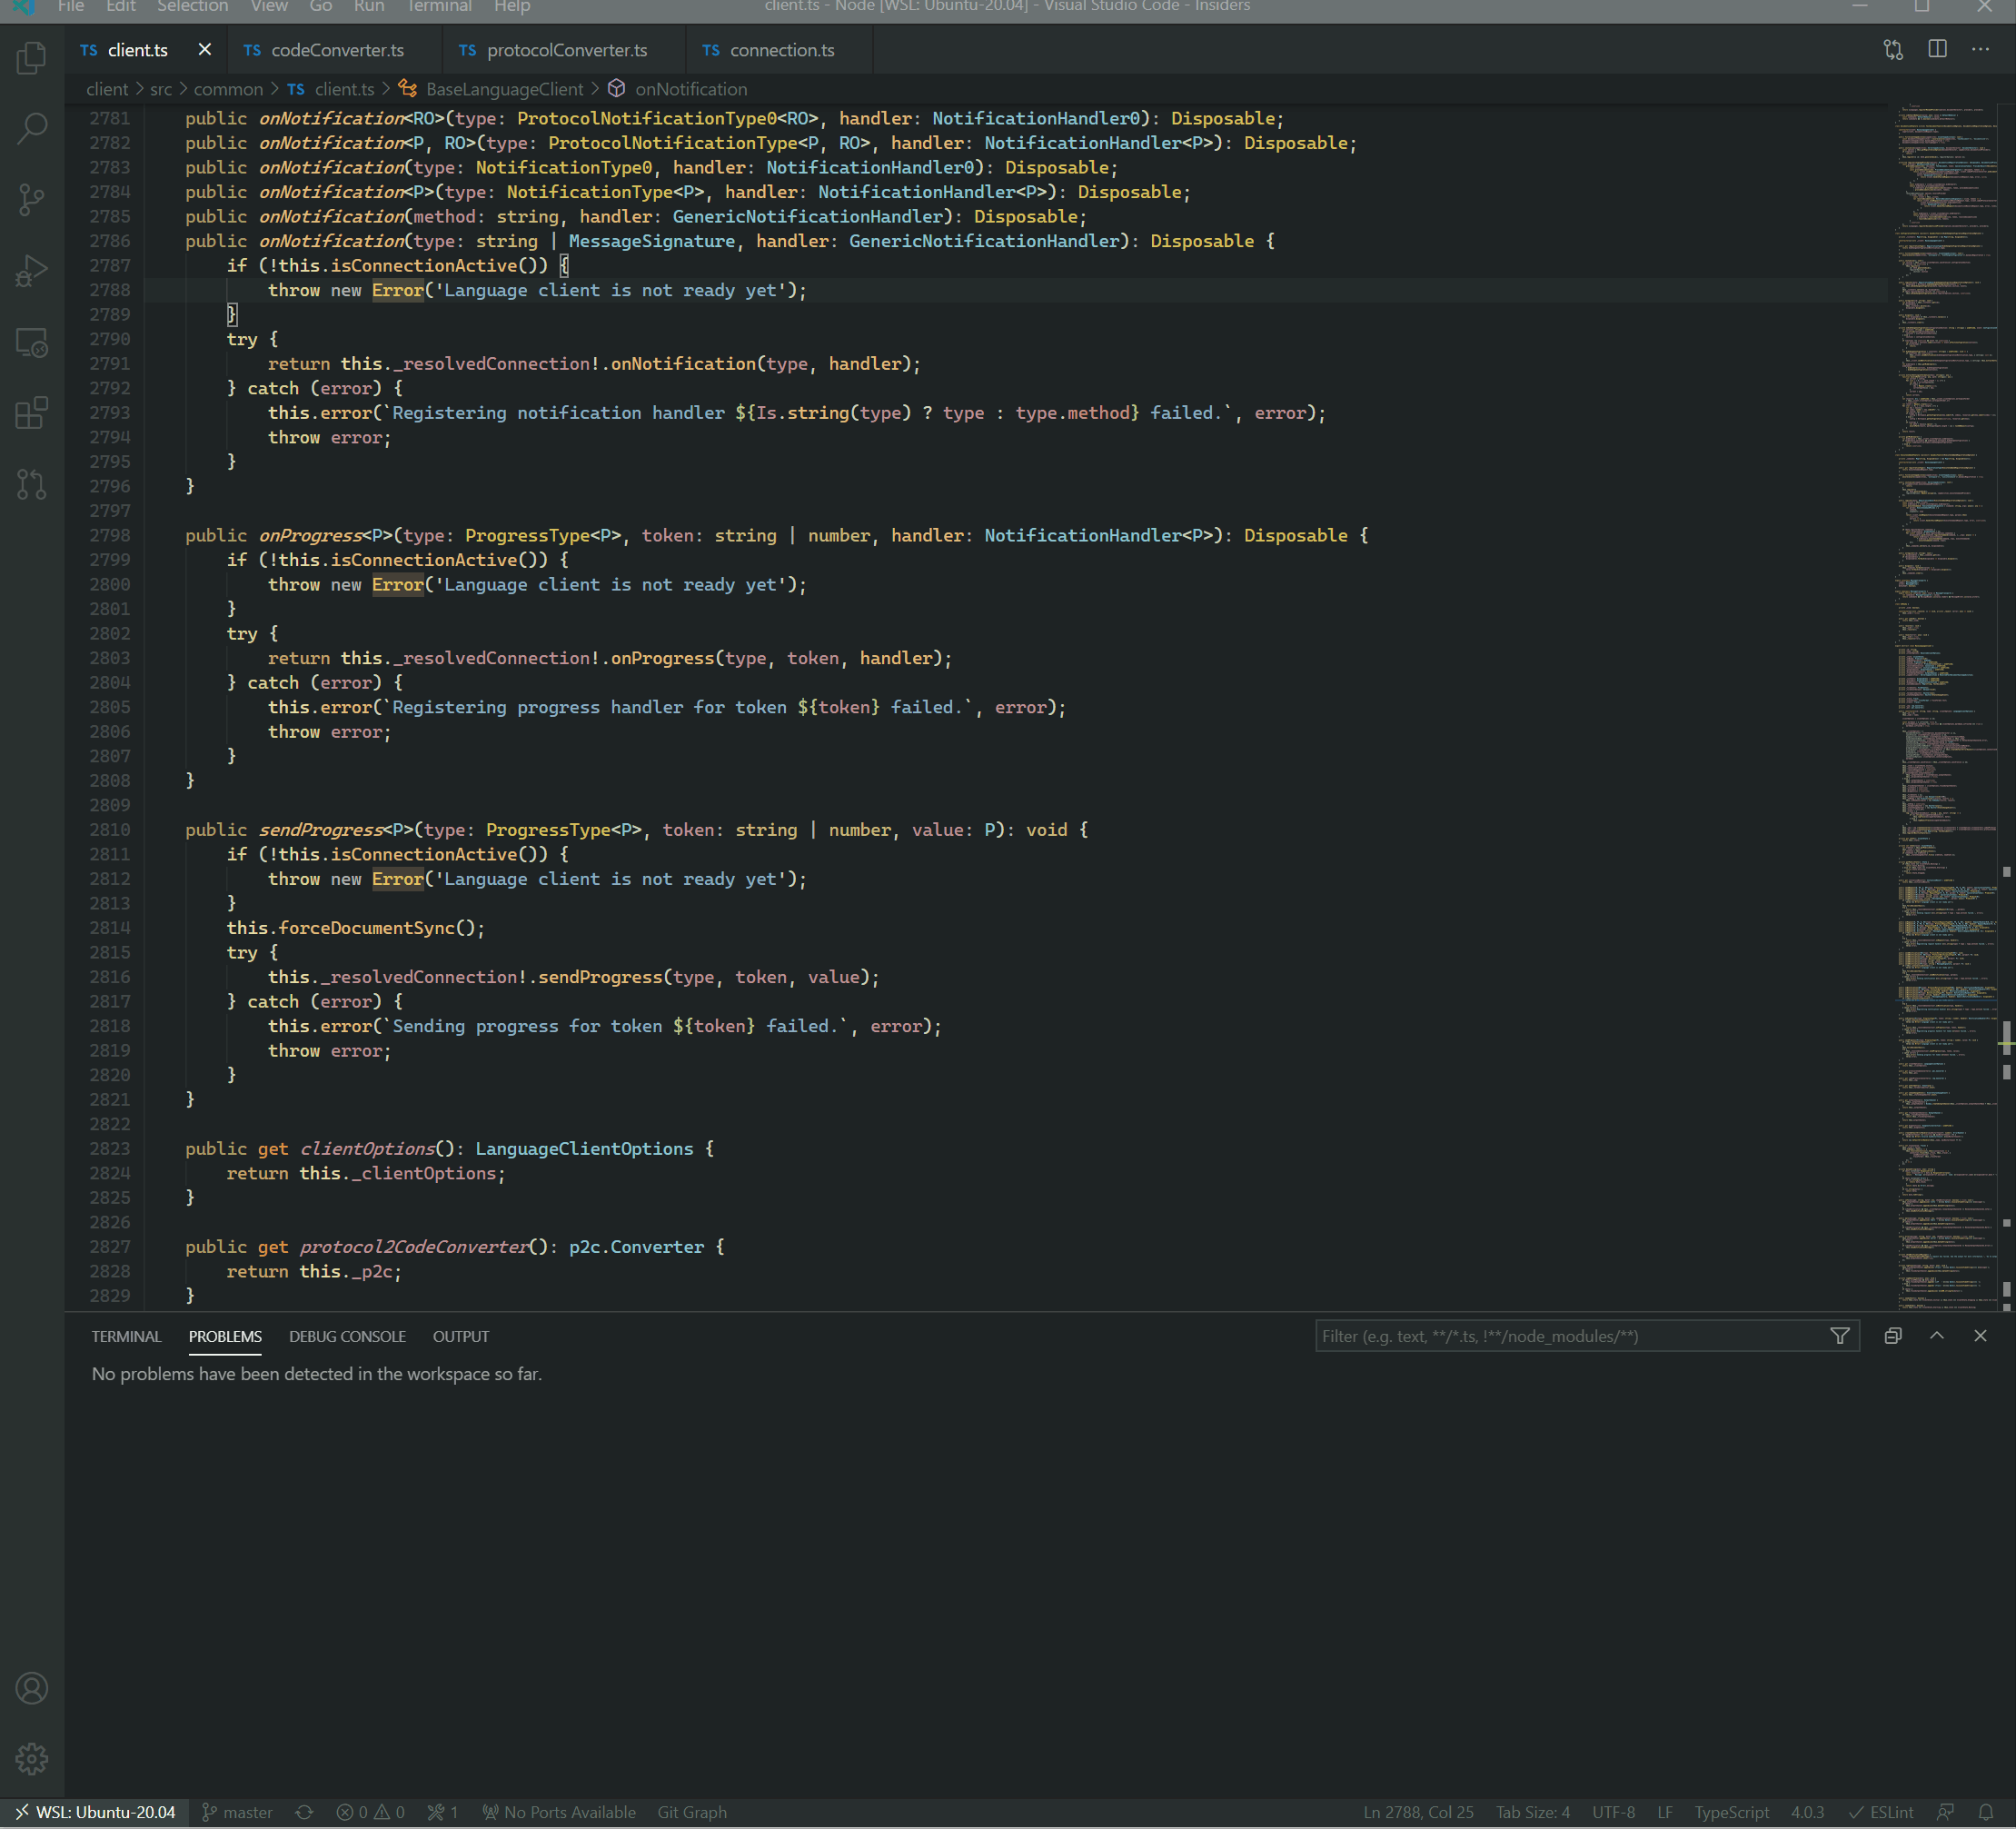
Task: Click the master branch in status bar
Action: click(237, 1812)
